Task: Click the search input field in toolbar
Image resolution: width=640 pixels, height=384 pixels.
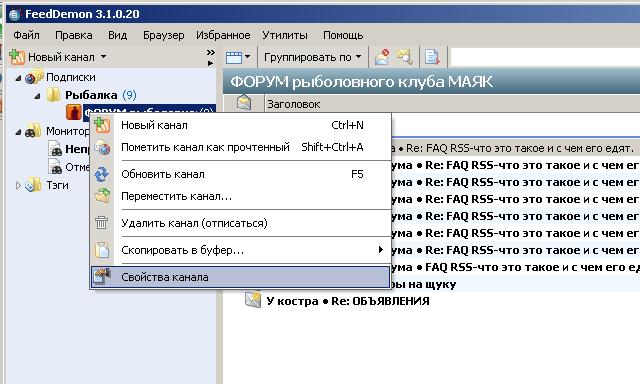Action: 544,57
